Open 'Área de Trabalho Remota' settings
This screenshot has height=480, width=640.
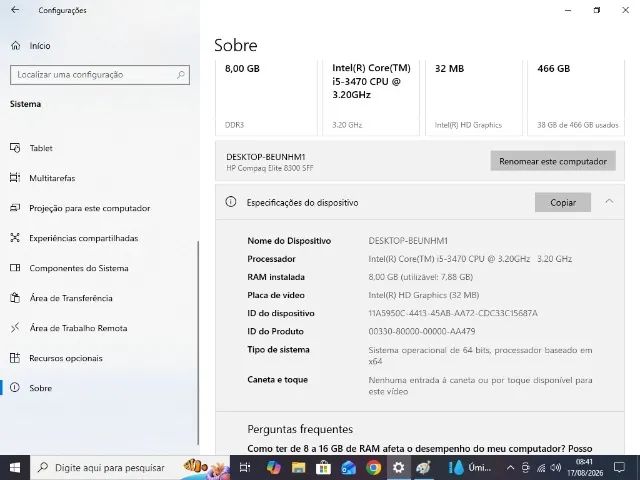(x=78, y=328)
